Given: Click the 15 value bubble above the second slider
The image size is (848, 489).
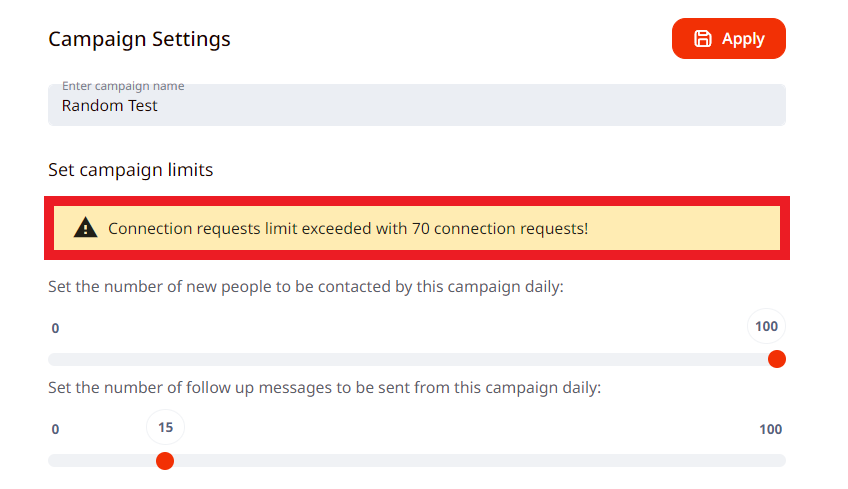Looking at the screenshot, I should pyautogui.click(x=165, y=428).
